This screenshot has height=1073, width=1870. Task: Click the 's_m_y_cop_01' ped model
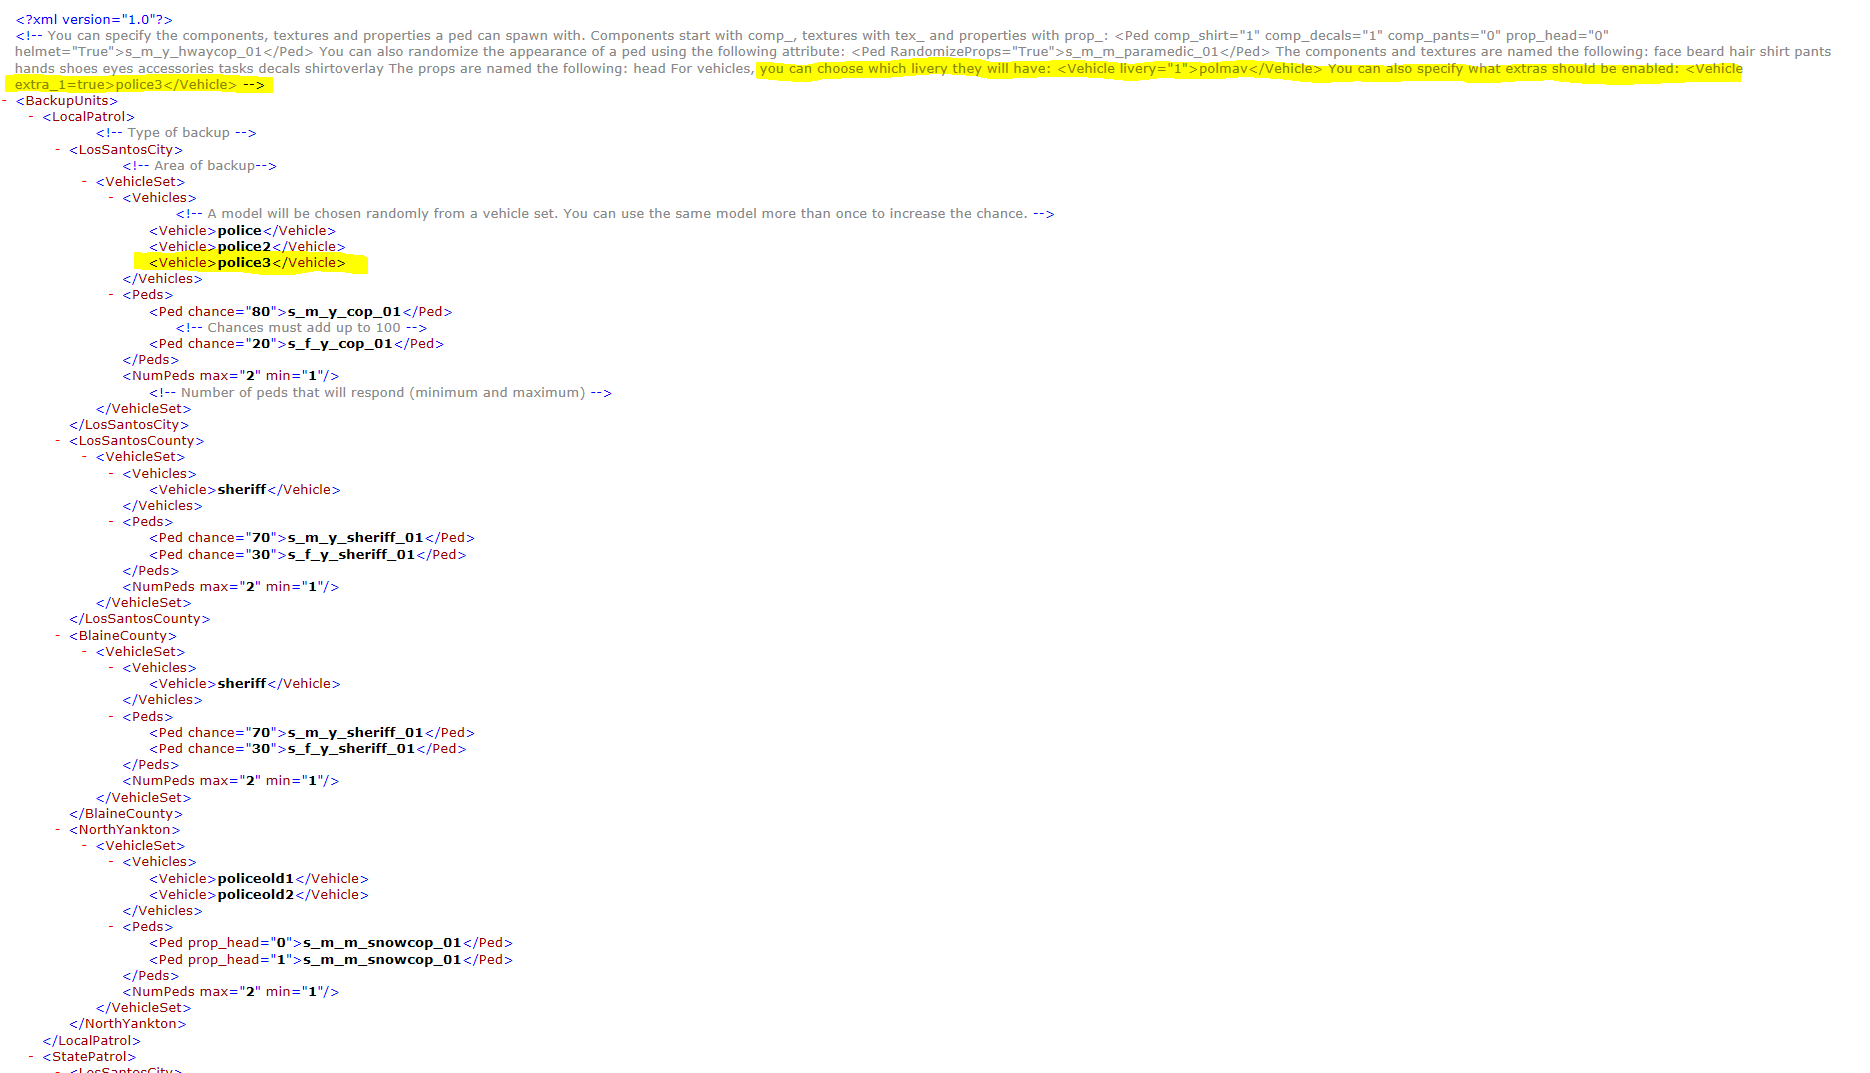(345, 312)
